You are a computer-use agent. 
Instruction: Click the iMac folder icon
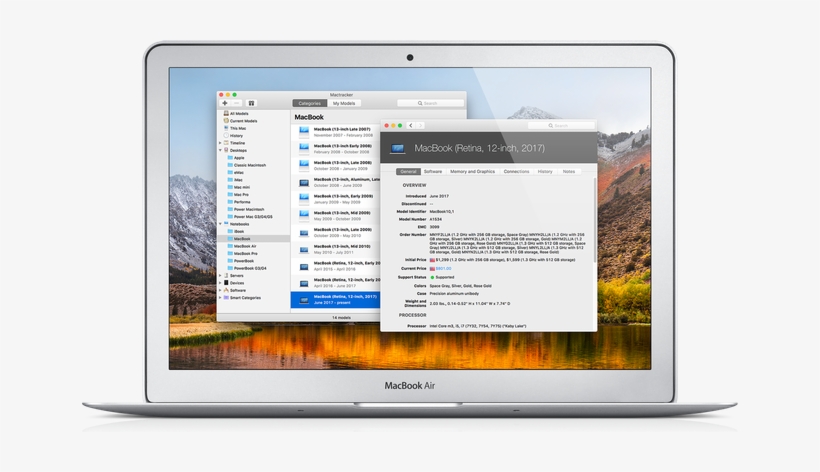click(x=230, y=180)
